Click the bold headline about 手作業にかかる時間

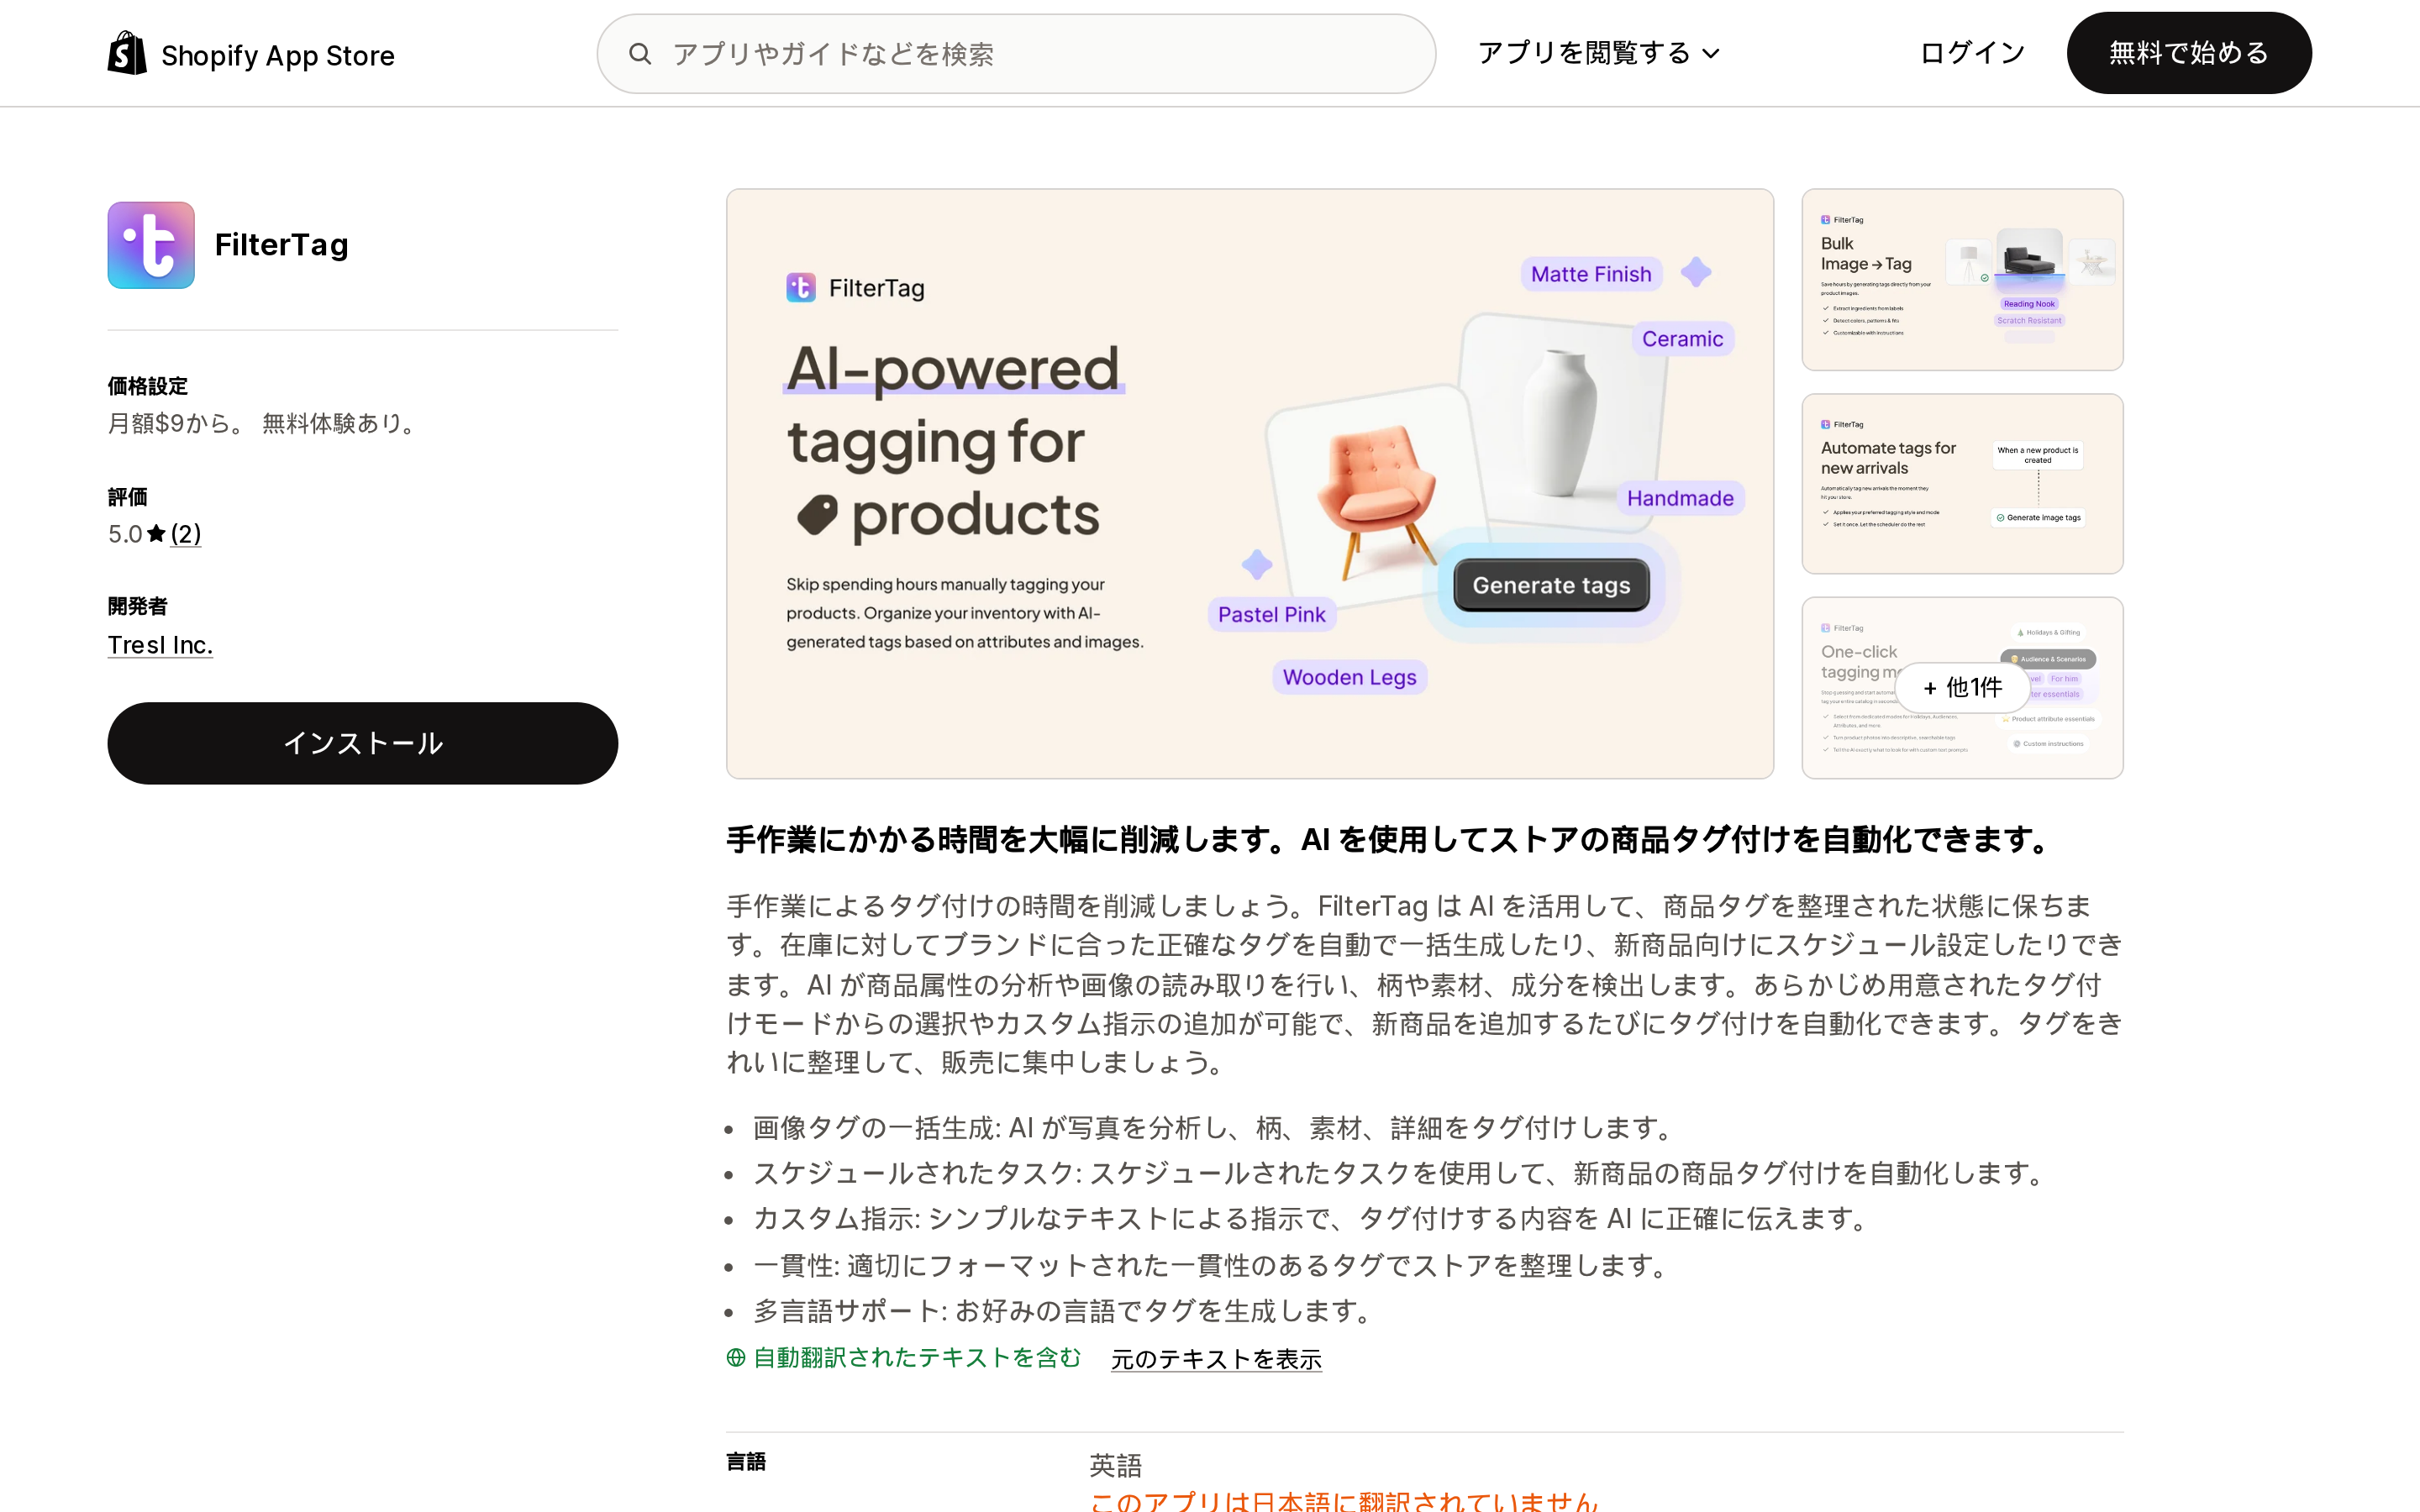coord(1389,840)
